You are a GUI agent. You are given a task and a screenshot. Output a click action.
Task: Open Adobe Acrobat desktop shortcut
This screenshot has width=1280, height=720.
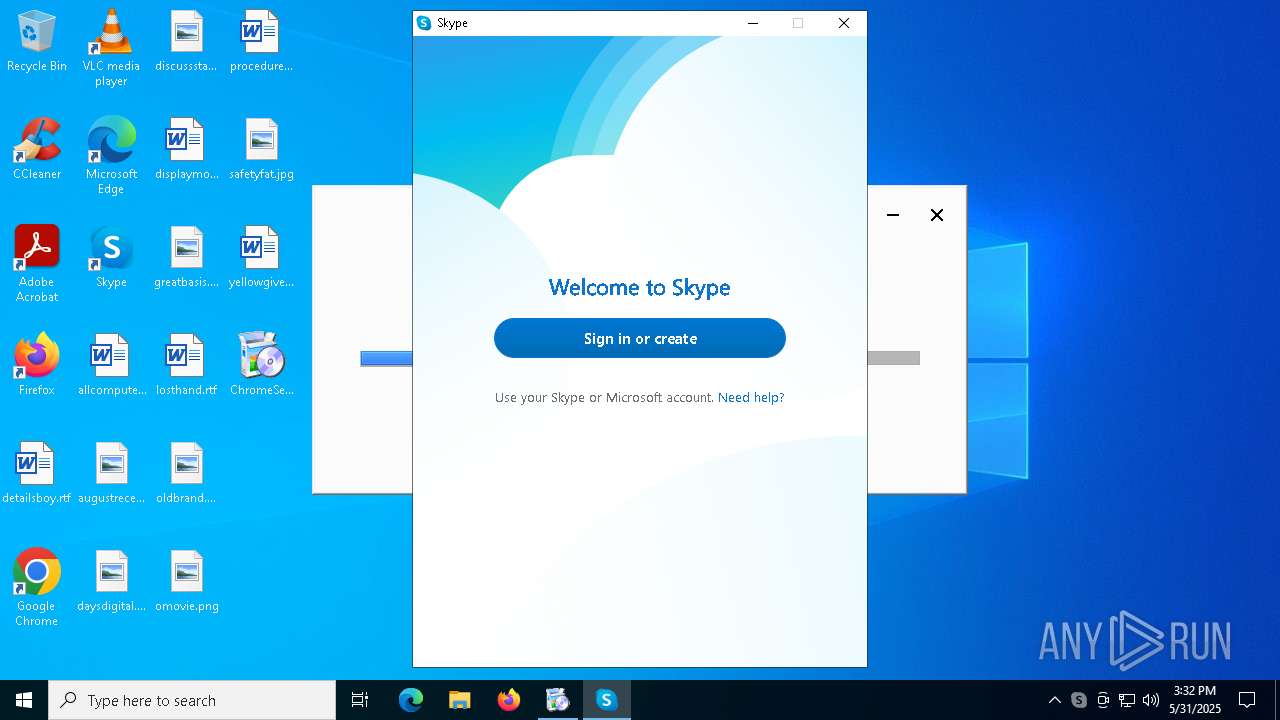tap(37, 264)
